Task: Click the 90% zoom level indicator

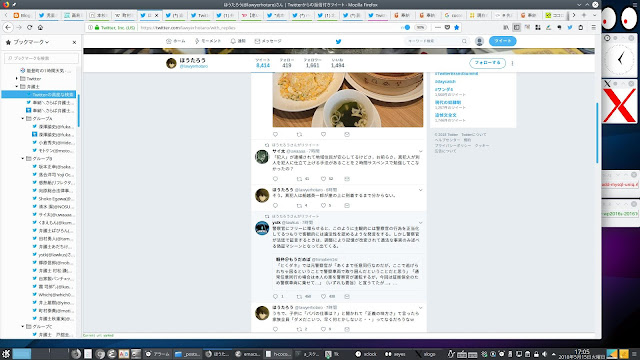Action: click(x=420, y=28)
